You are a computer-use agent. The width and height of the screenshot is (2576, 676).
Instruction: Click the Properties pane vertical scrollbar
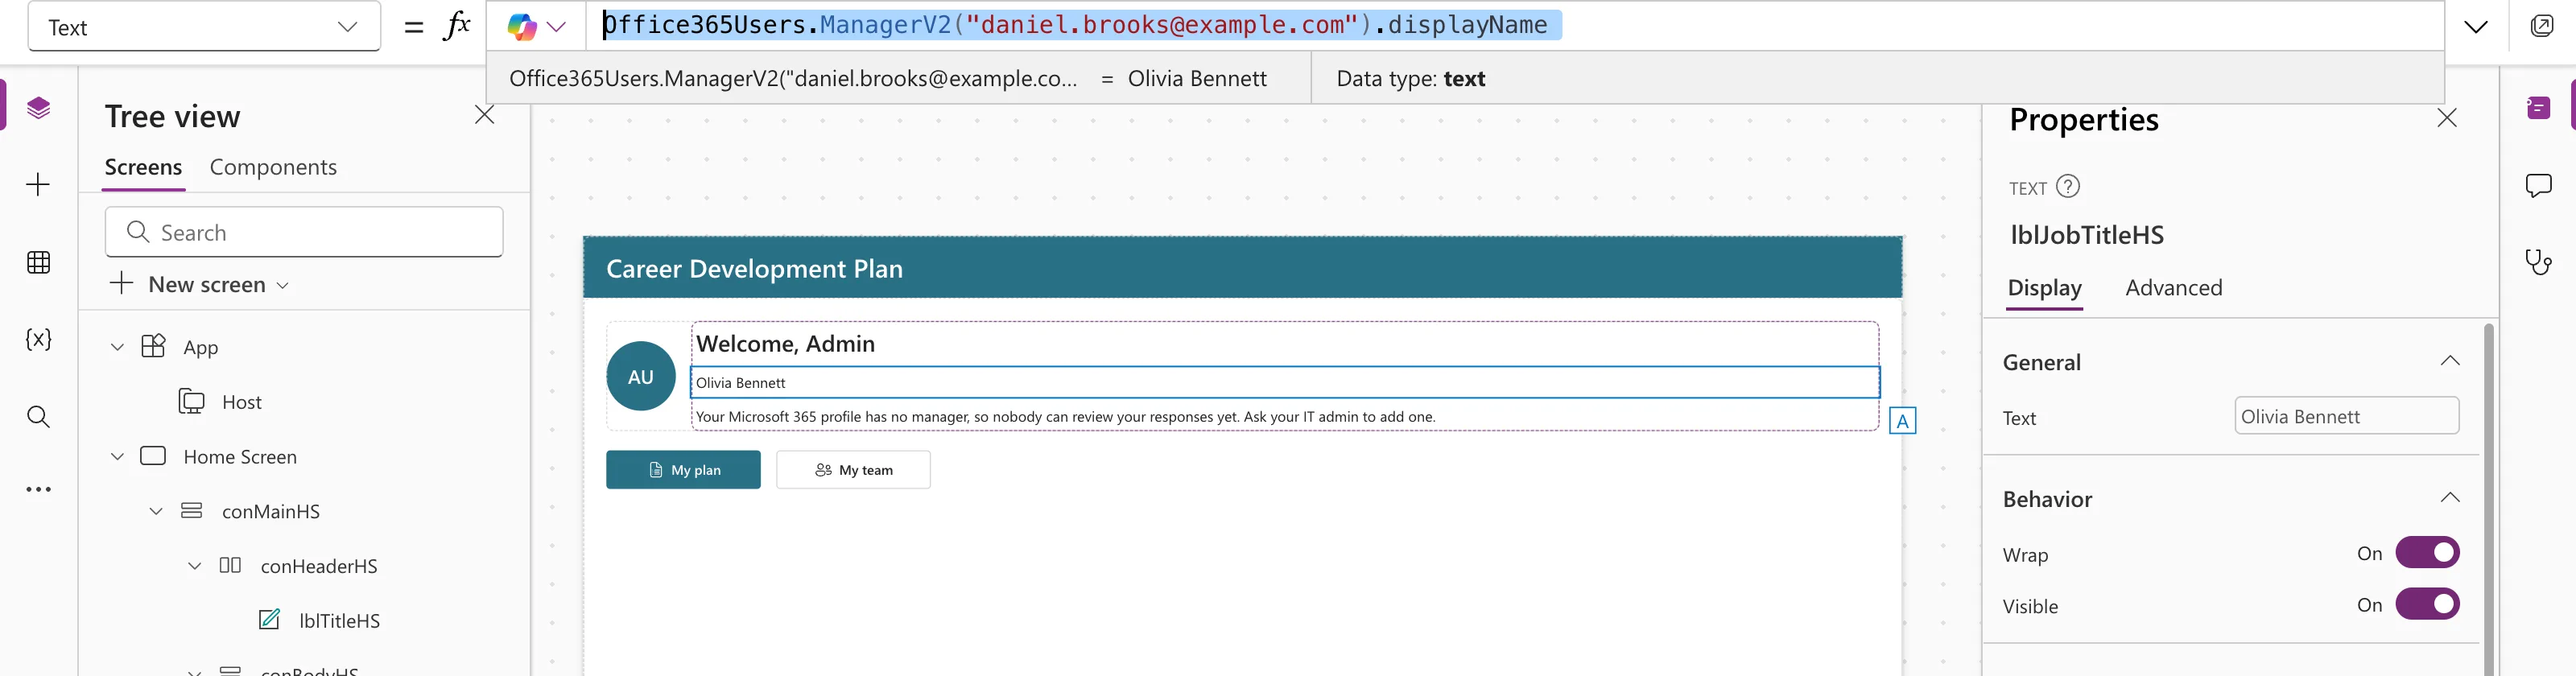pyautogui.click(x=2488, y=500)
